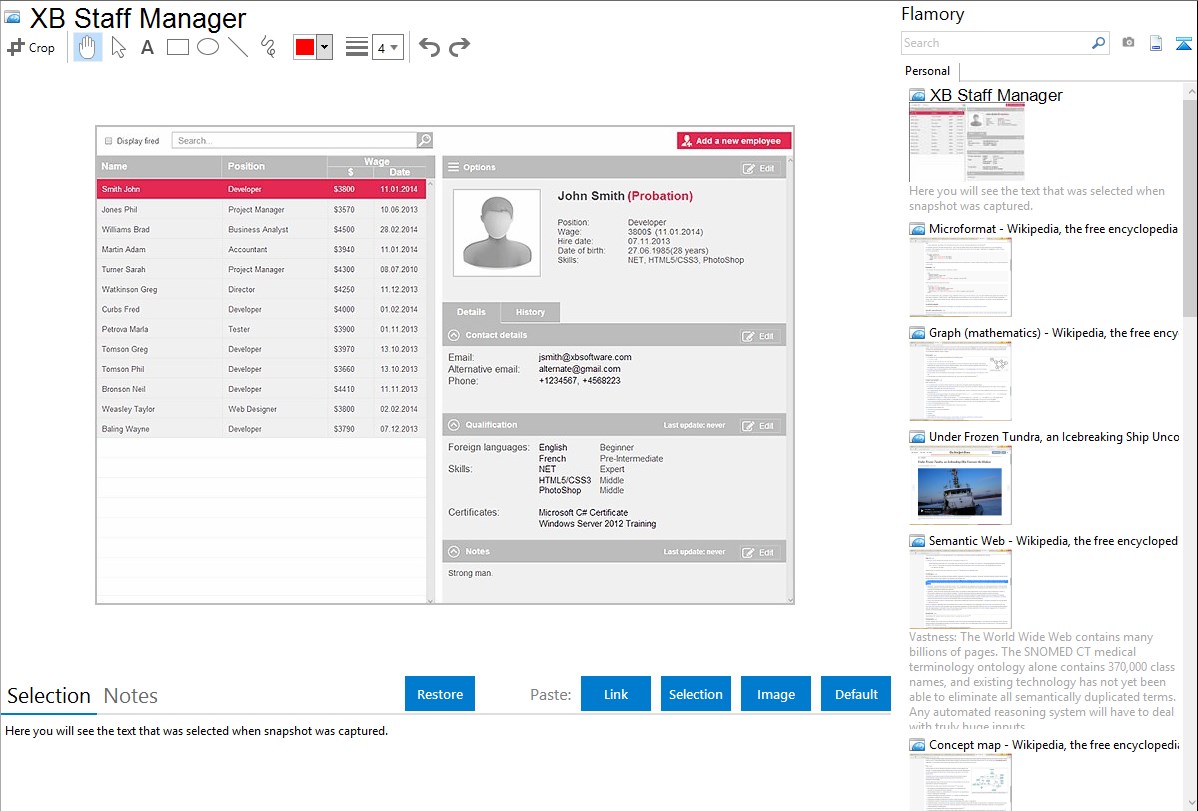Click the Restore button

click(439, 694)
